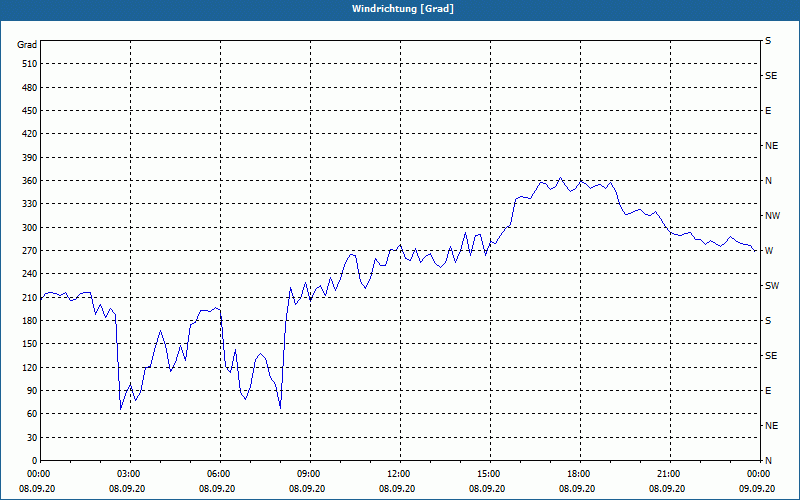Click the E compass label beside the 90 gridline

[x=768, y=391]
